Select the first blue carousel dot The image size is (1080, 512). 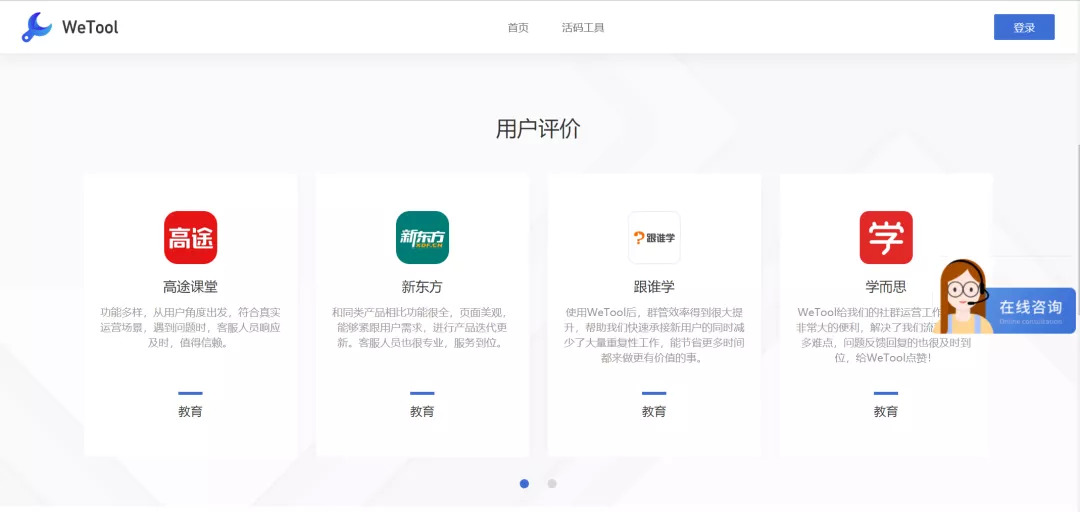pos(524,484)
